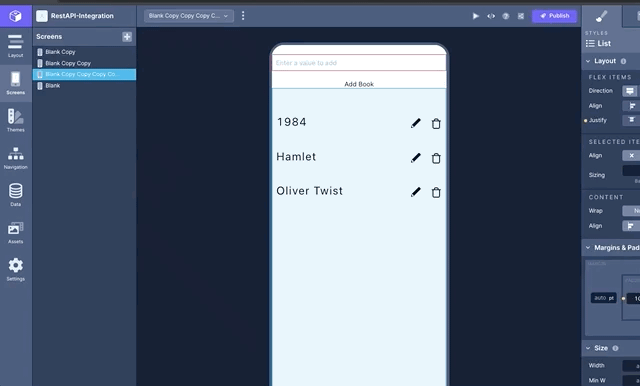Add a new screen with plus icon
640x386 pixels.
click(127, 37)
